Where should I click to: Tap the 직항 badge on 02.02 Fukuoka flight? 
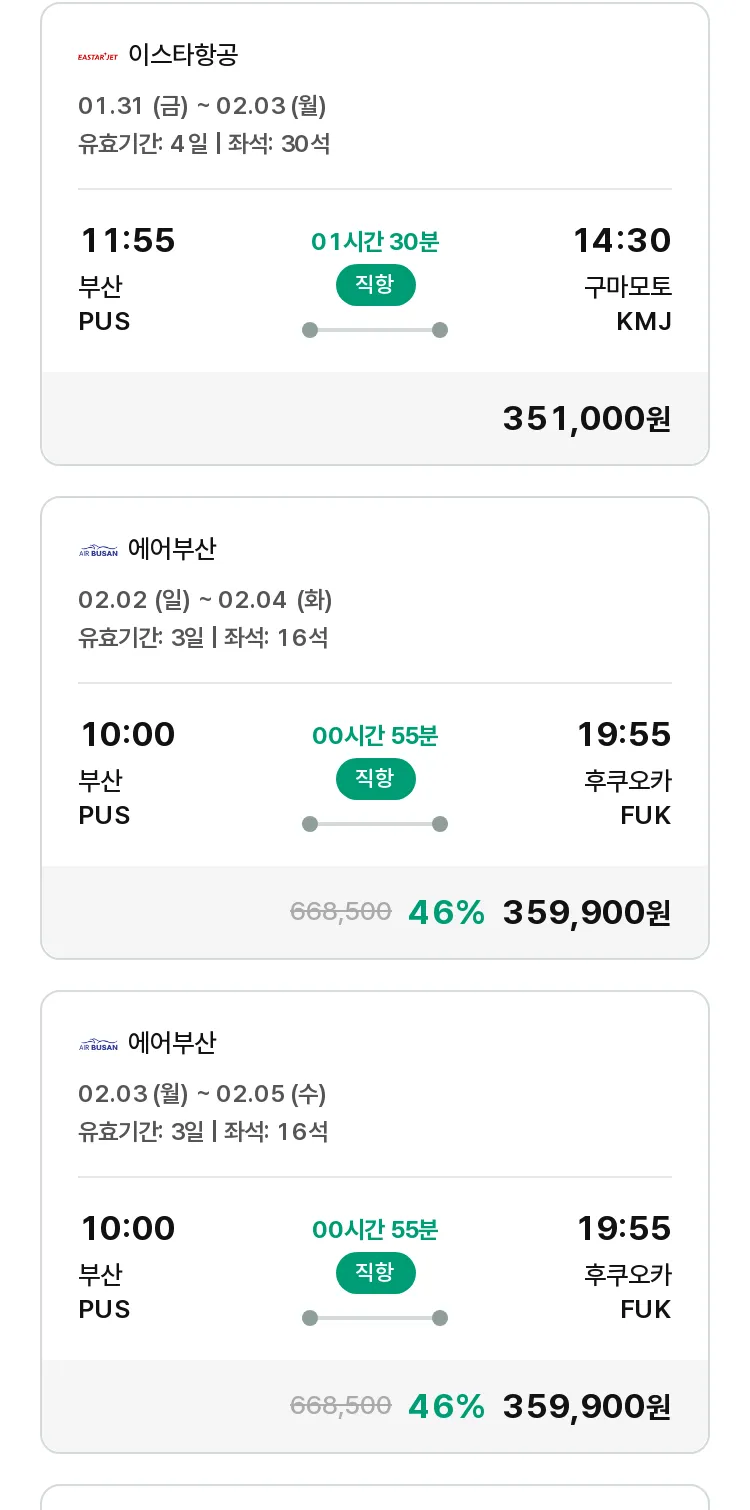[x=375, y=779]
